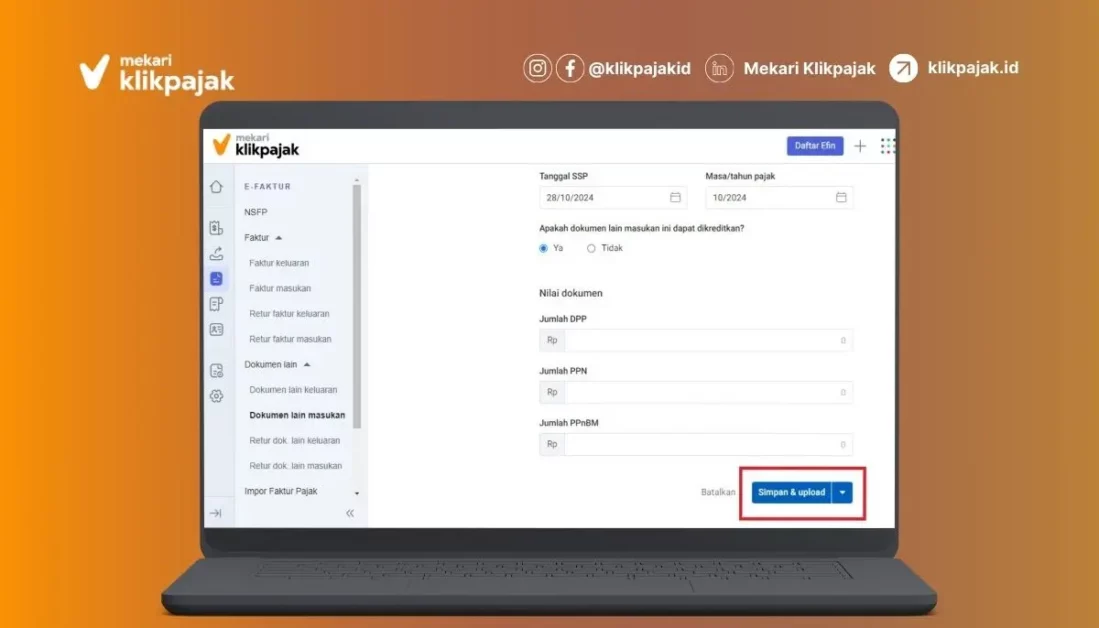1099x628 pixels.
Task: Click the Daftar Efin button
Action: pyautogui.click(x=814, y=146)
